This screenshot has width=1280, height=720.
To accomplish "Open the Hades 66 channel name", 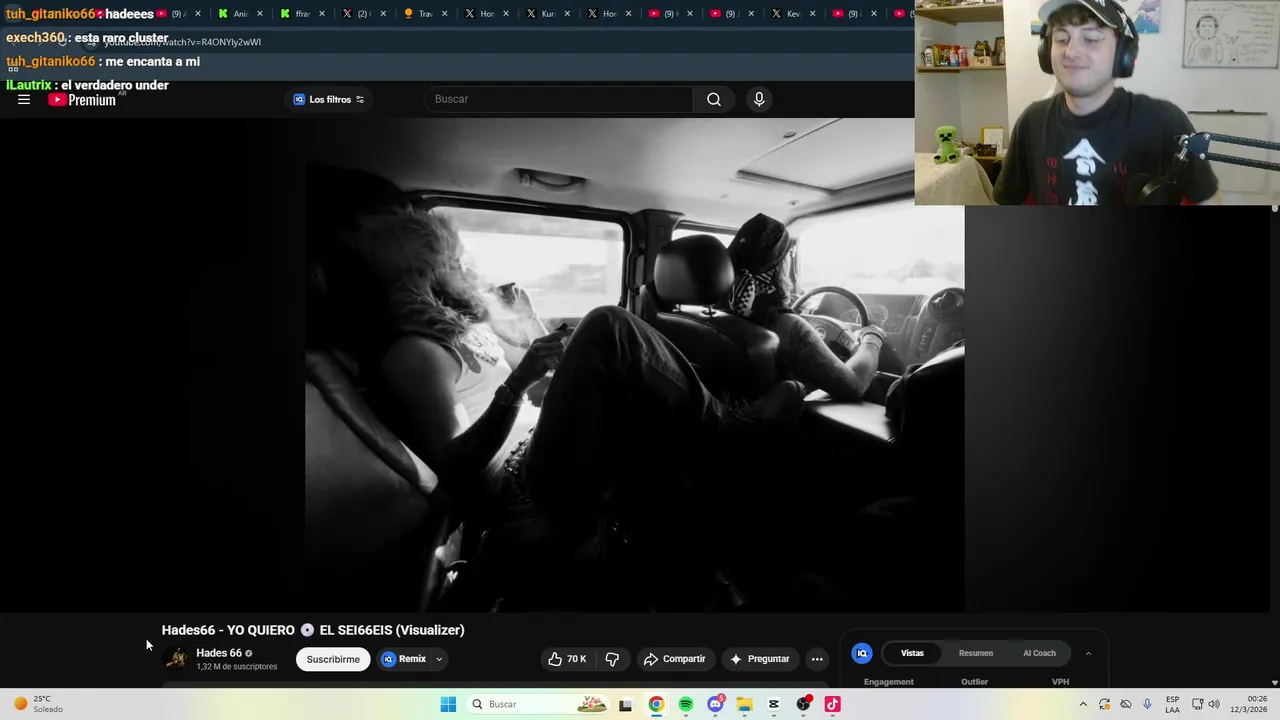I will click(x=219, y=653).
